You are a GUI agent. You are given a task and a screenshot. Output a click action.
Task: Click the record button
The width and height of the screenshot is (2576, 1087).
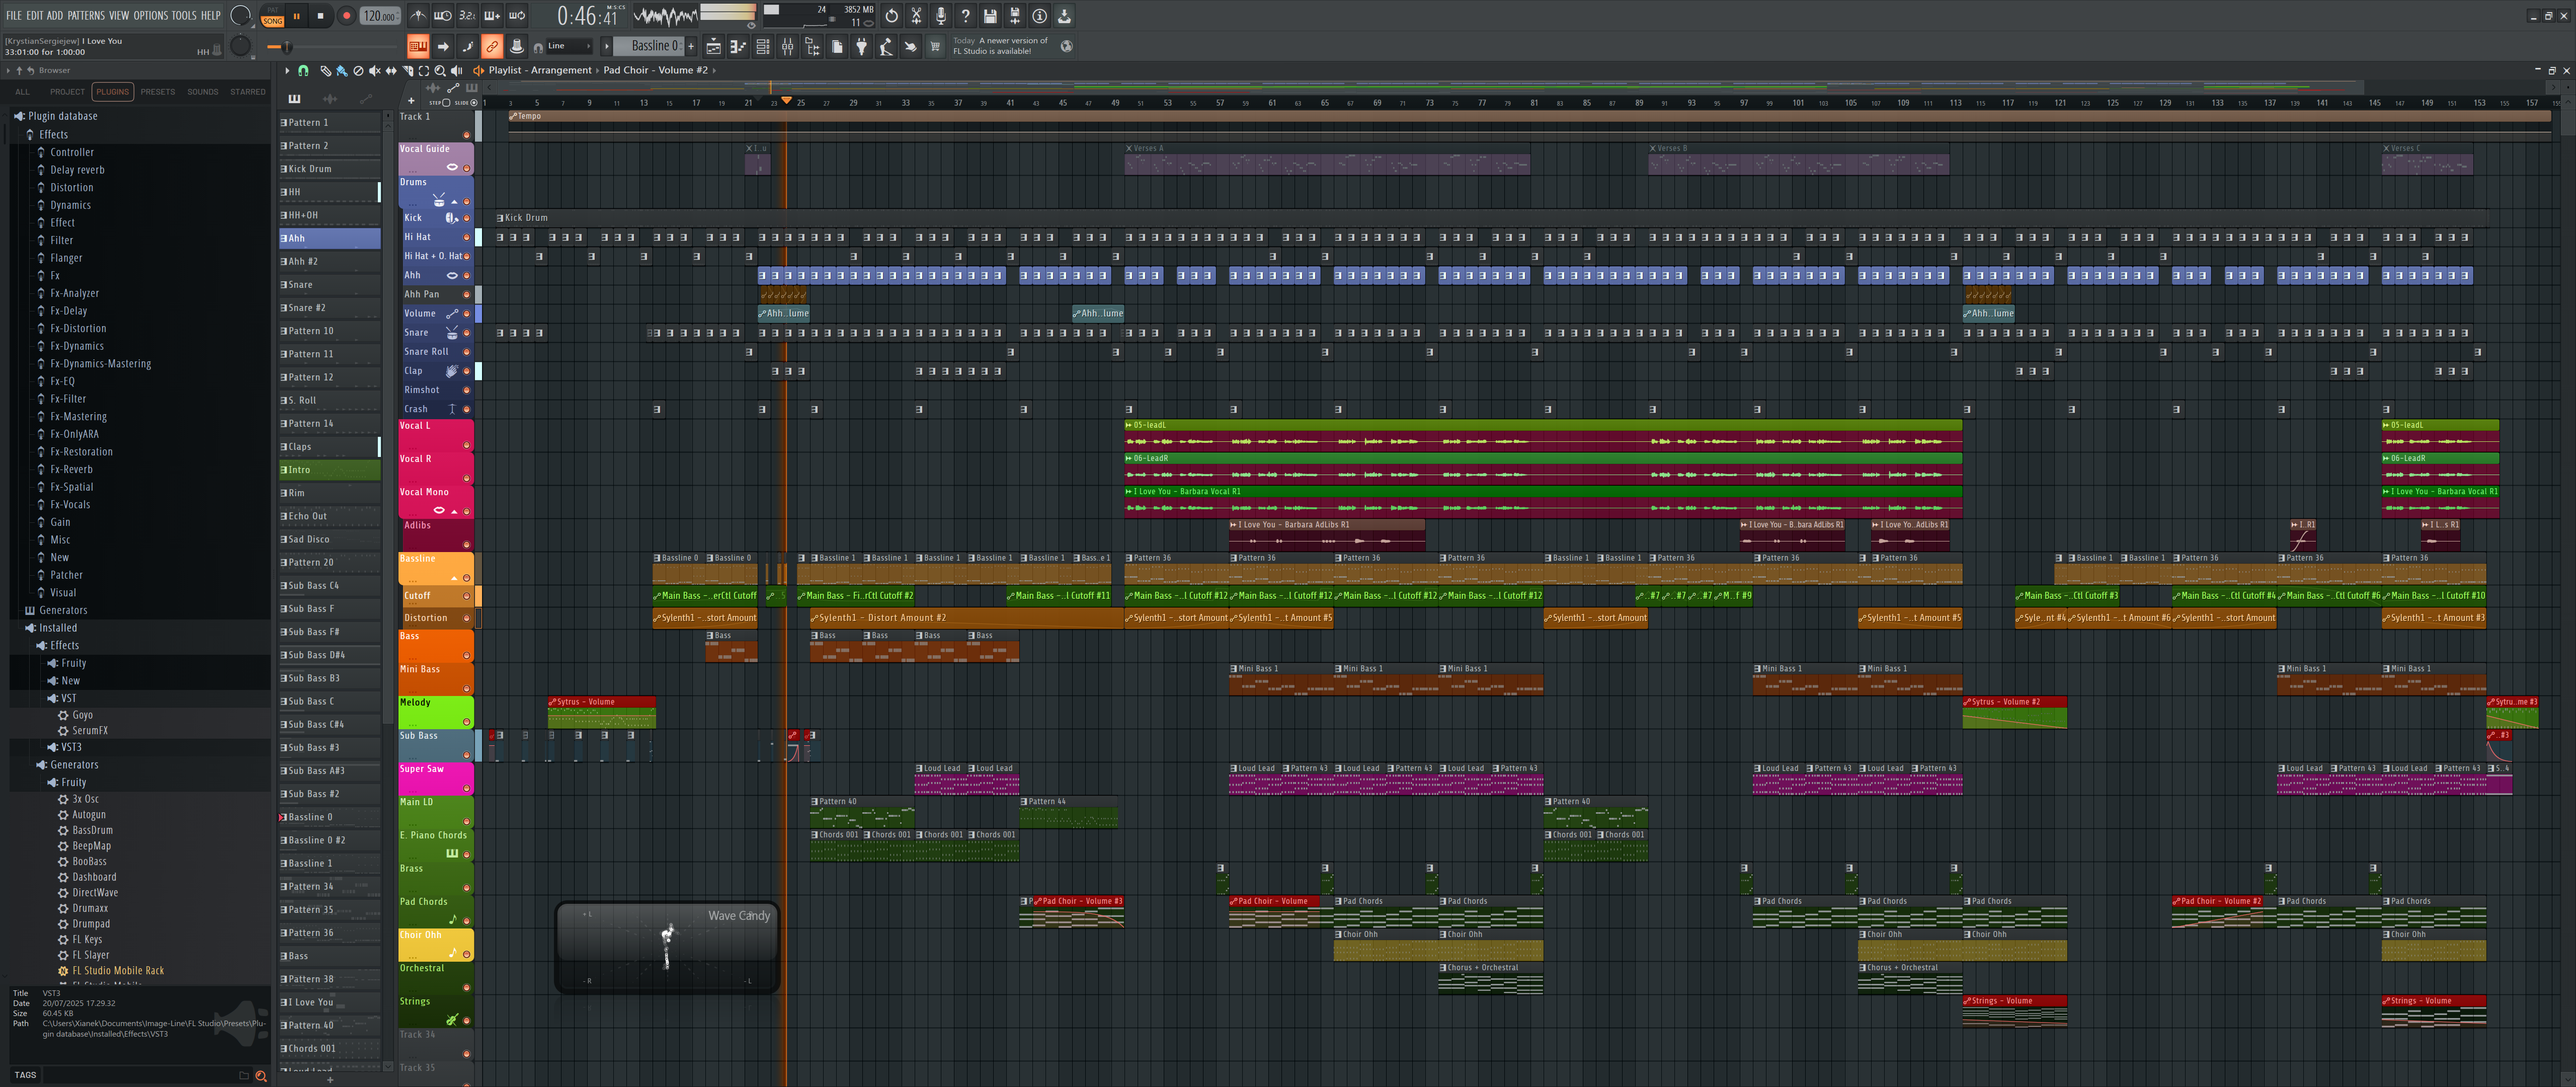coord(346,16)
